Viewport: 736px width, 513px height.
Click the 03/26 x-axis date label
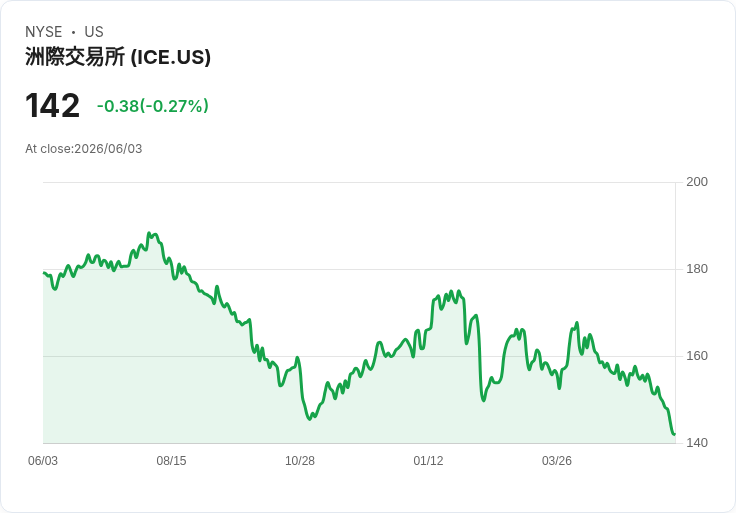pyautogui.click(x=557, y=461)
